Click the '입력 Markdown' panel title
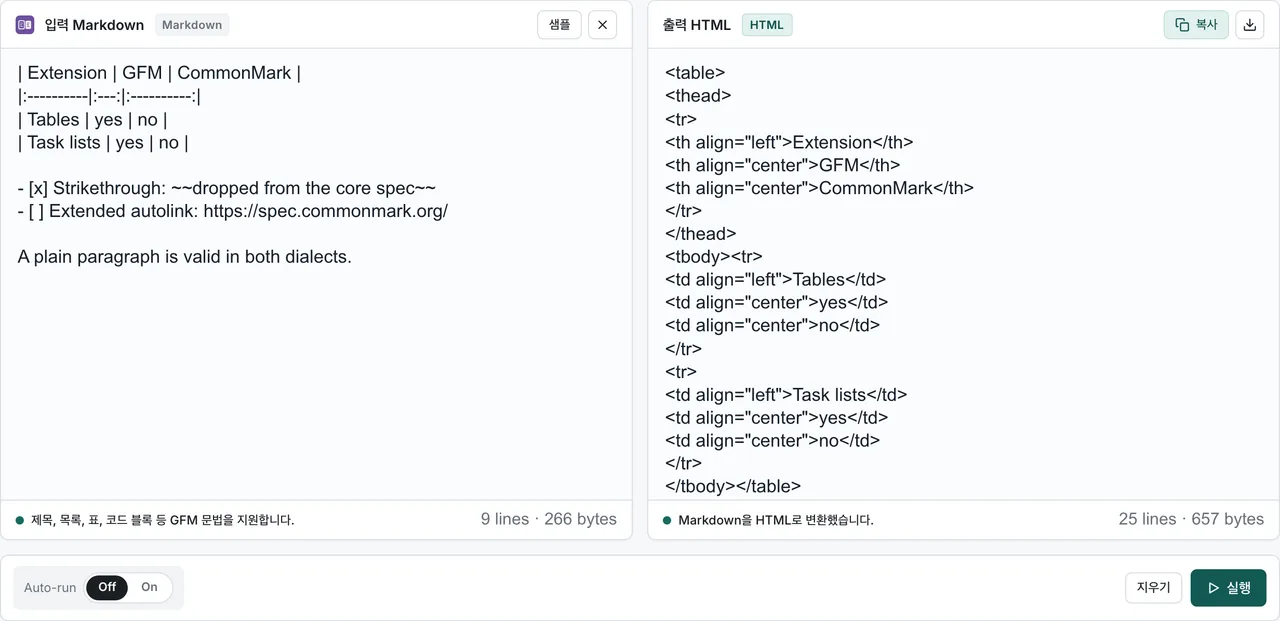Image resolution: width=1280 pixels, height=621 pixels. (x=94, y=25)
